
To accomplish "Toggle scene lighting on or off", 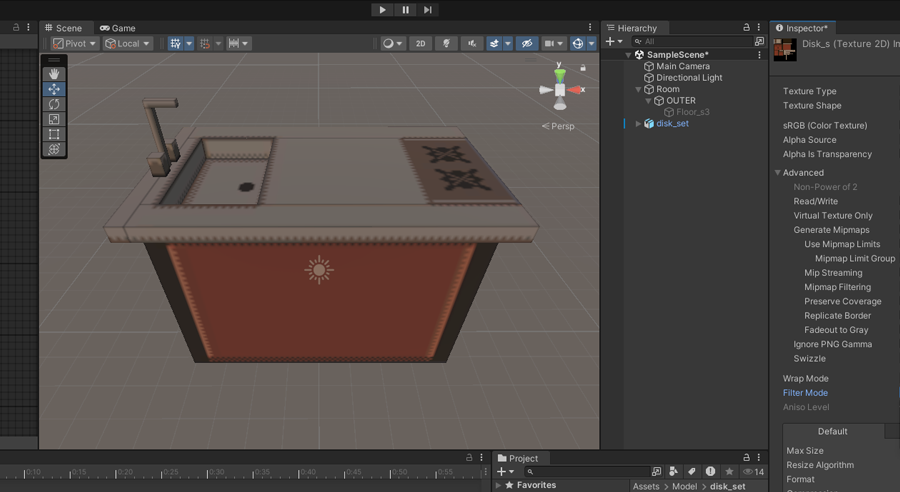I will [x=447, y=44].
